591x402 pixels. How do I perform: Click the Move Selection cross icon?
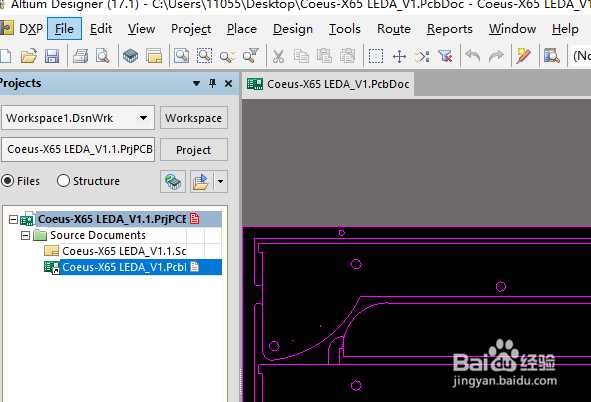[399, 56]
